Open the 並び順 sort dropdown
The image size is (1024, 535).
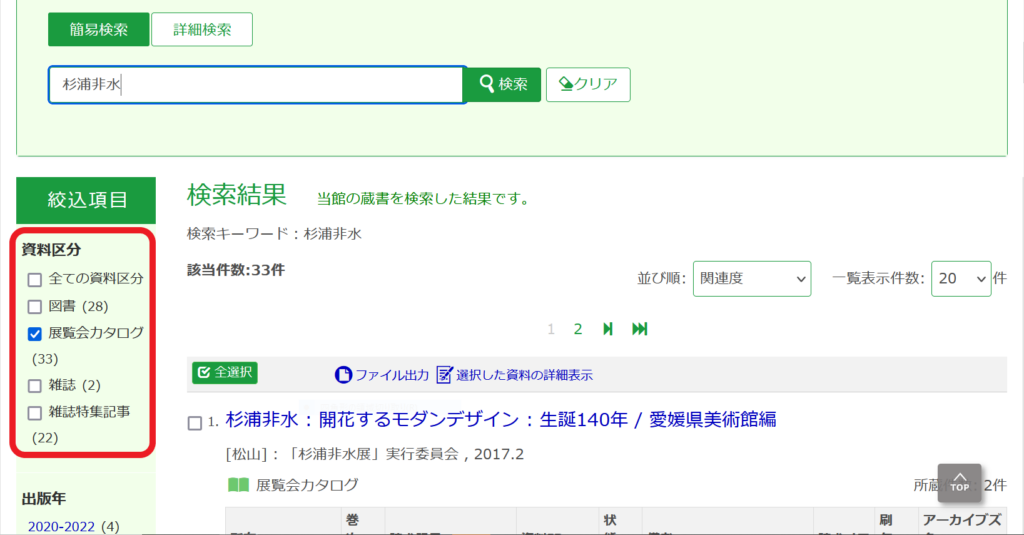tap(752, 279)
